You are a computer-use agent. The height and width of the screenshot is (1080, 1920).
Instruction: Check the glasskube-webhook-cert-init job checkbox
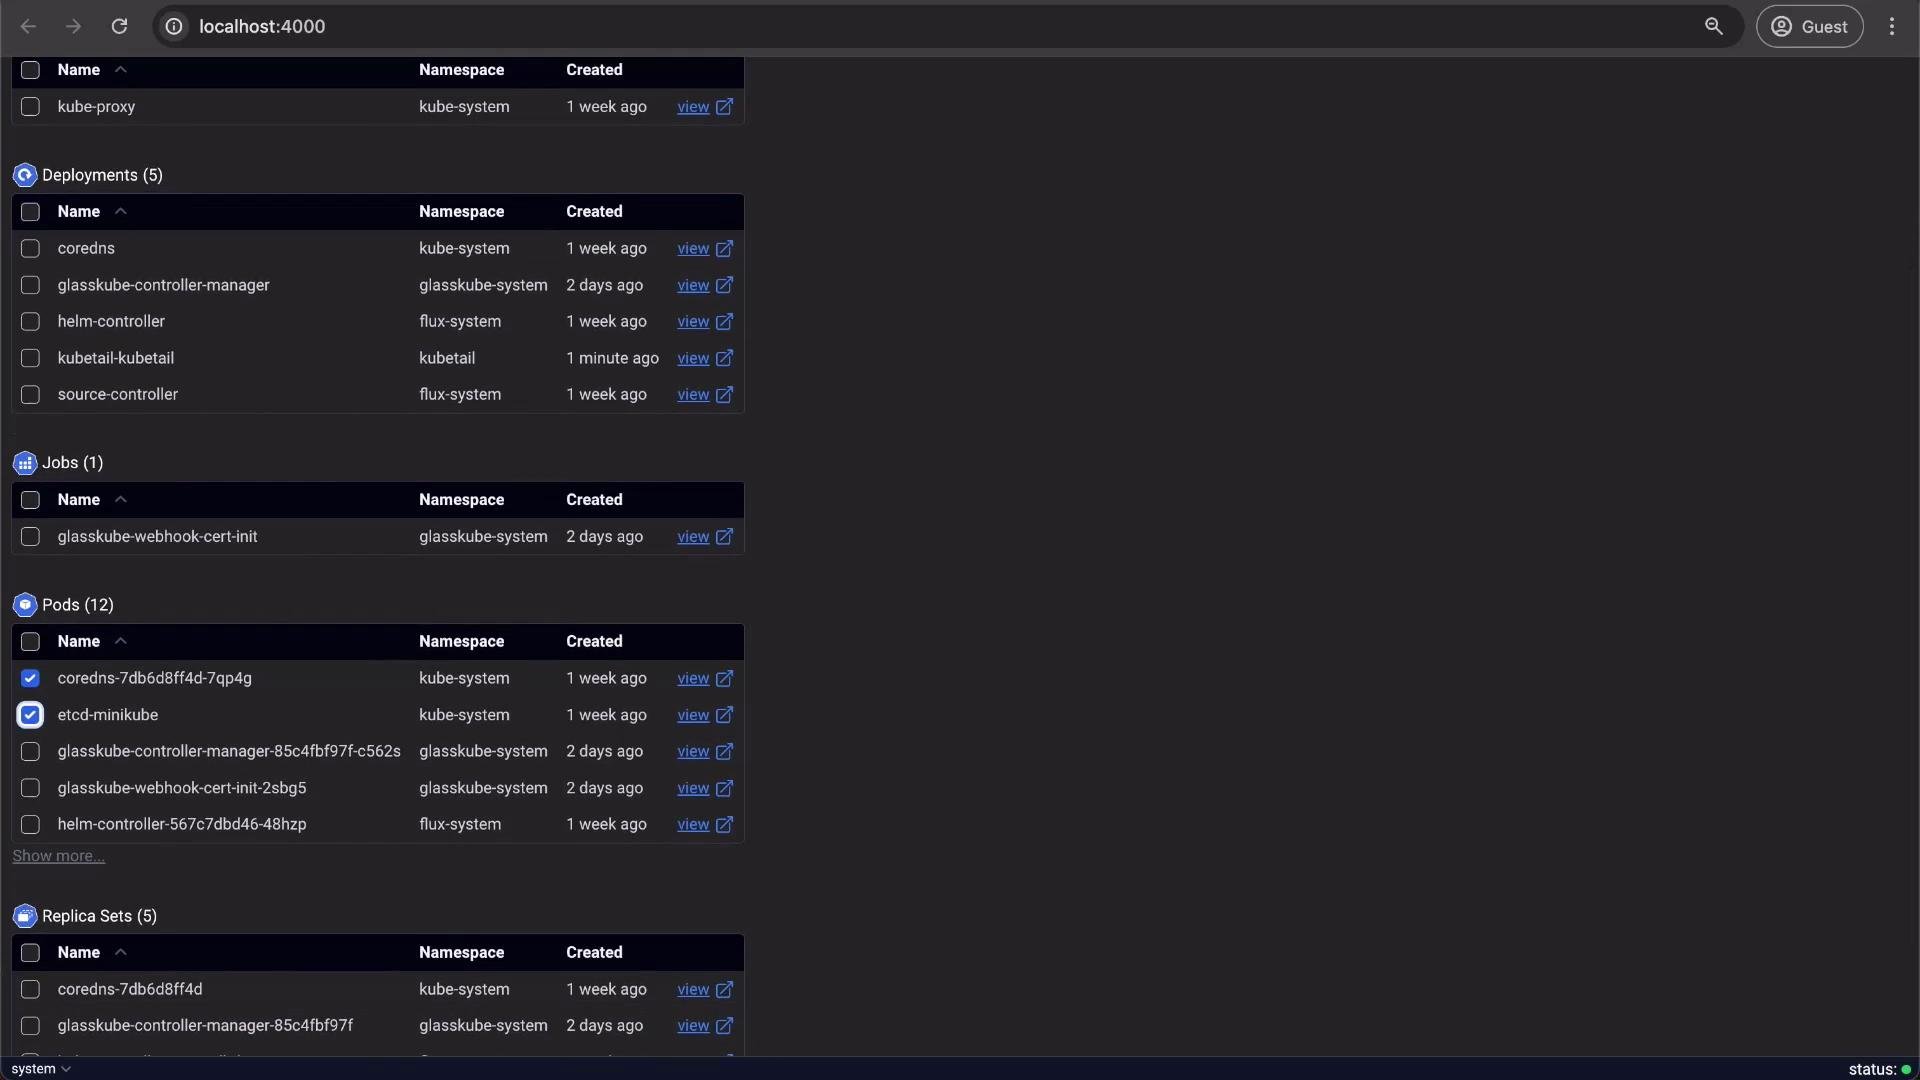pos(30,537)
